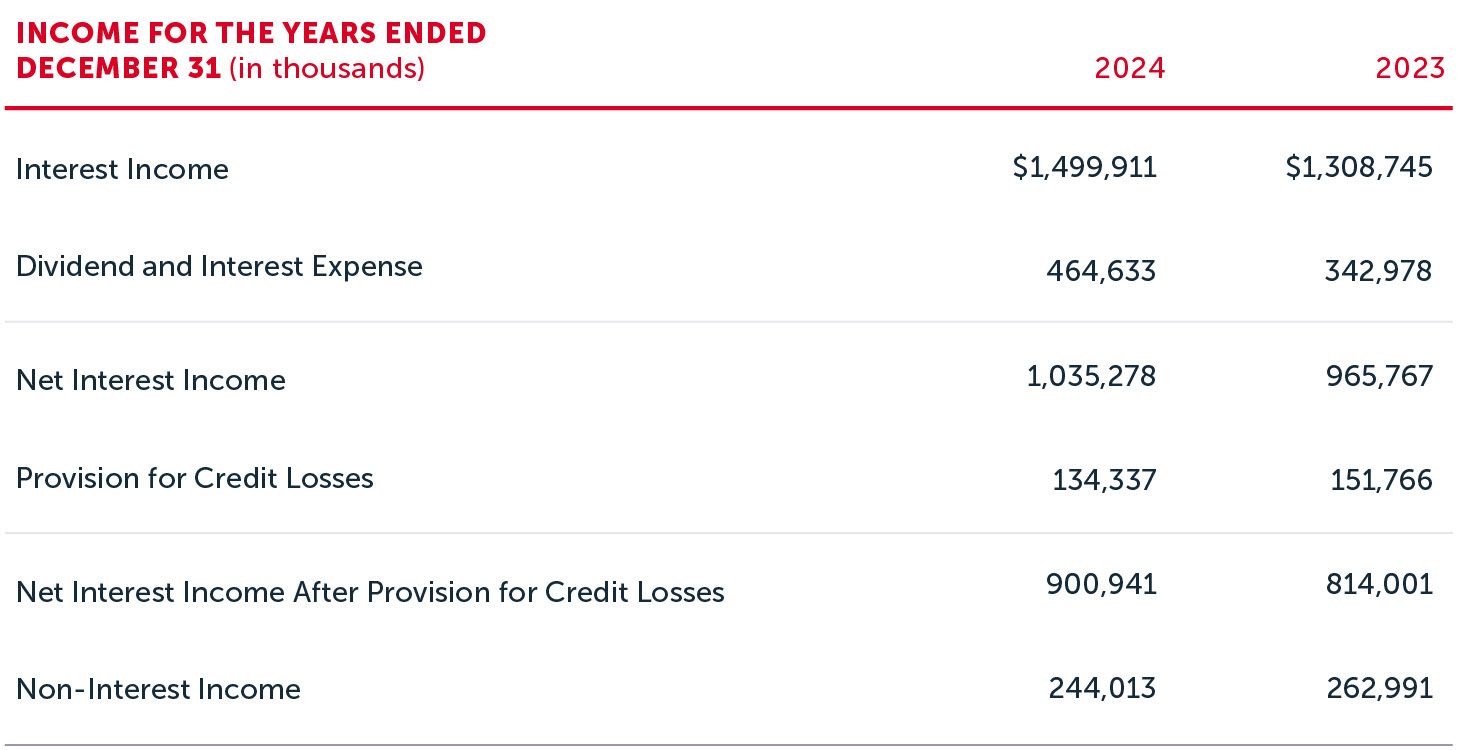Click the 1,035,278 net interest value
Screen dimensions: 1459x750
click(1091, 376)
